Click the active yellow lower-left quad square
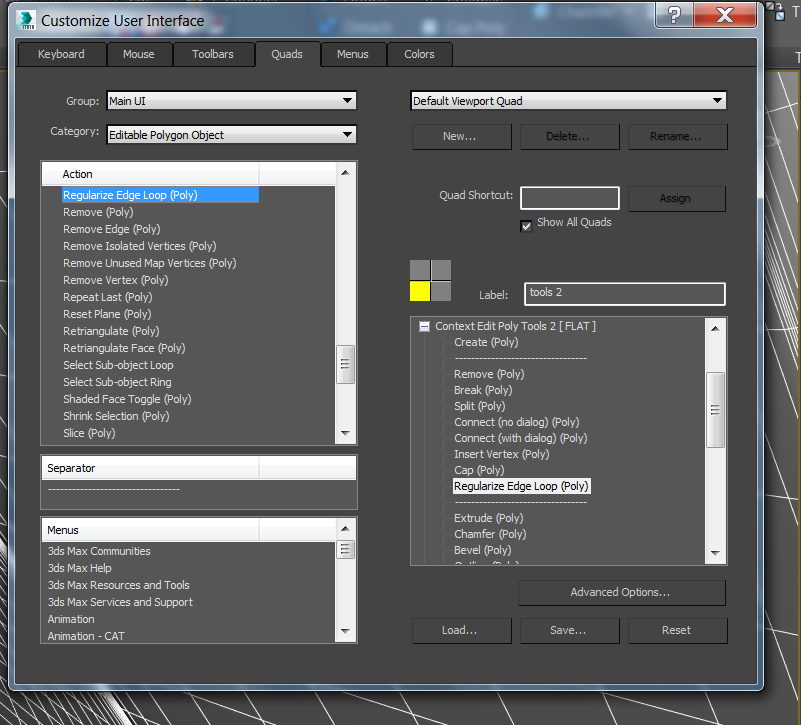The image size is (801, 725). (x=418, y=292)
